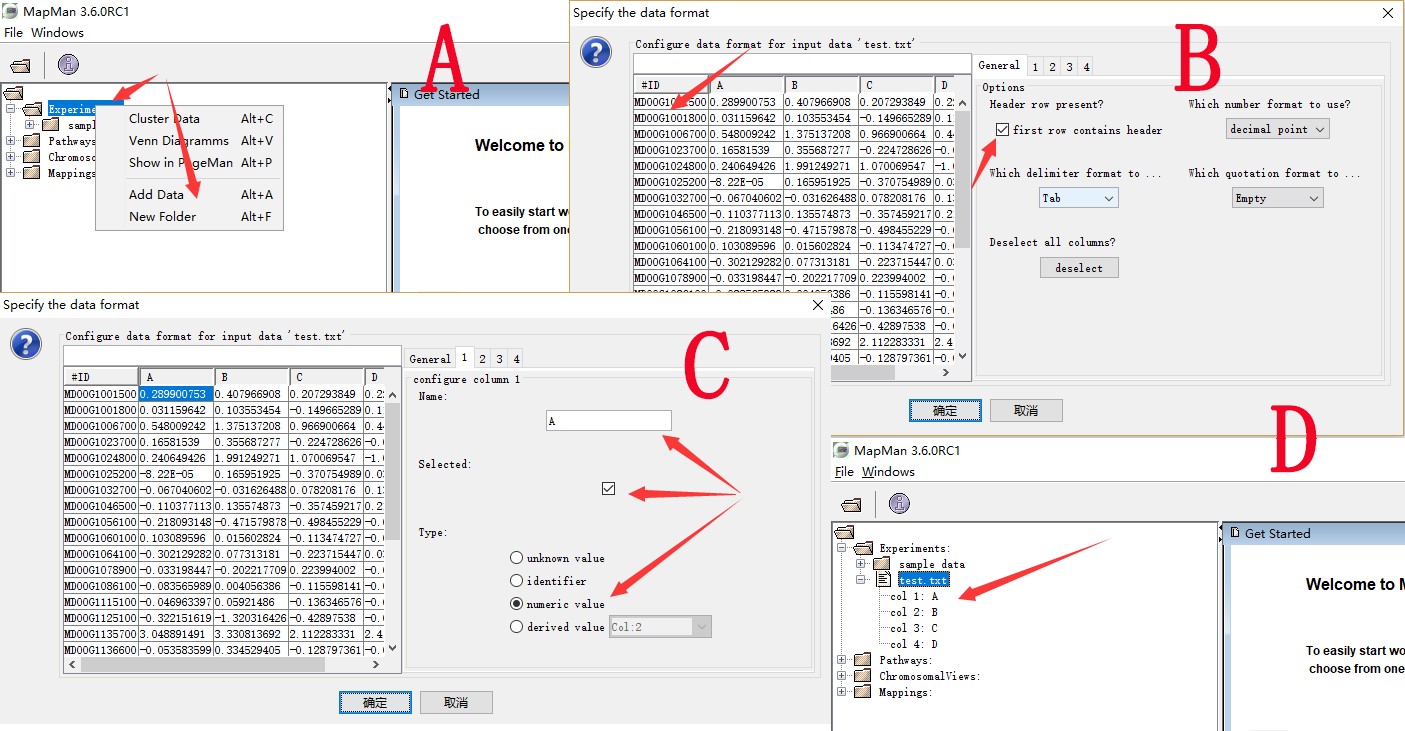This screenshot has width=1405, height=731.
Task: Switch to tab 2 in column 1 configuration dialog
Action: point(482,358)
